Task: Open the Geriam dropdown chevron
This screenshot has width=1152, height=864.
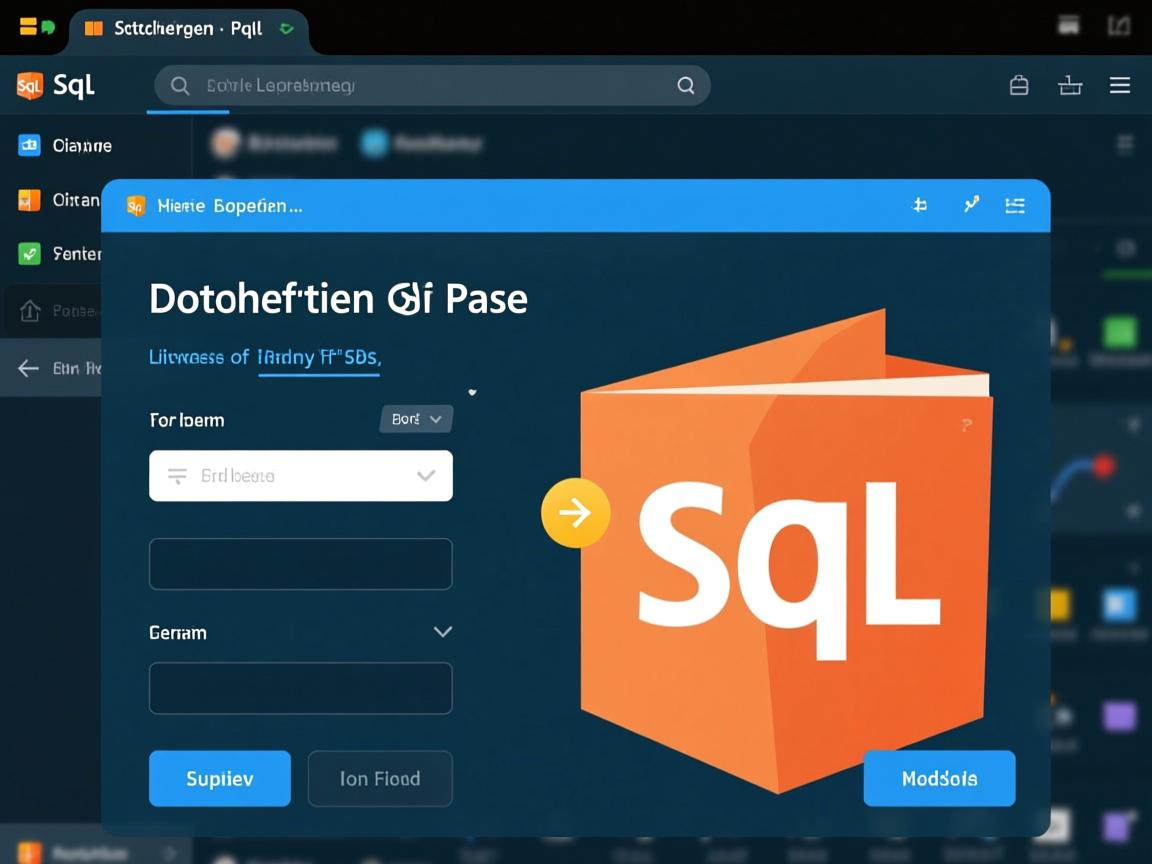Action: point(441,632)
